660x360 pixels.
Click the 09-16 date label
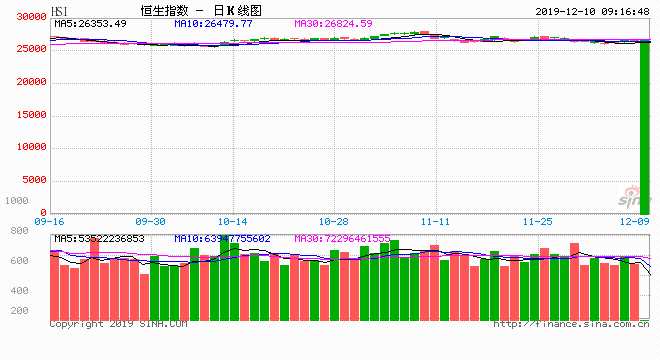tap(49, 221)
